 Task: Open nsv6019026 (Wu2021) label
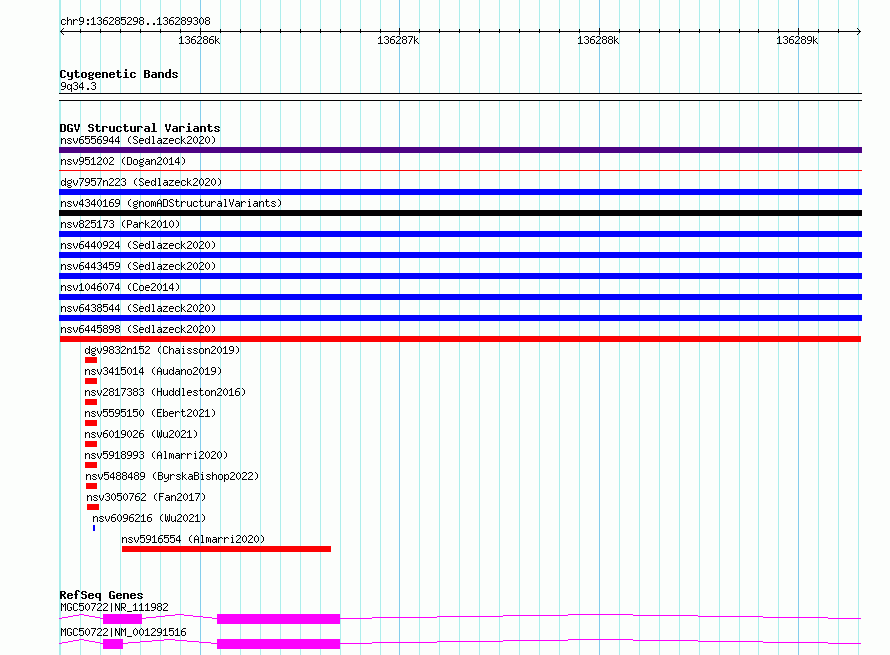pos(141,434)
